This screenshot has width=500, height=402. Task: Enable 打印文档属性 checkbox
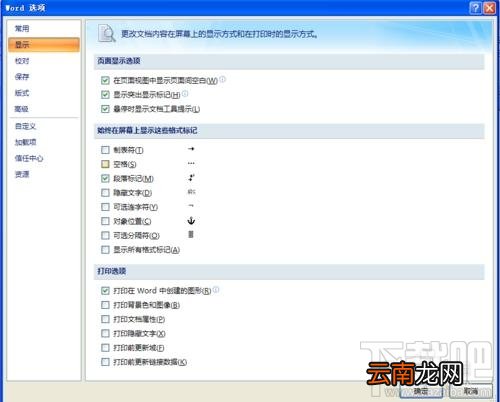click(105, 319)
